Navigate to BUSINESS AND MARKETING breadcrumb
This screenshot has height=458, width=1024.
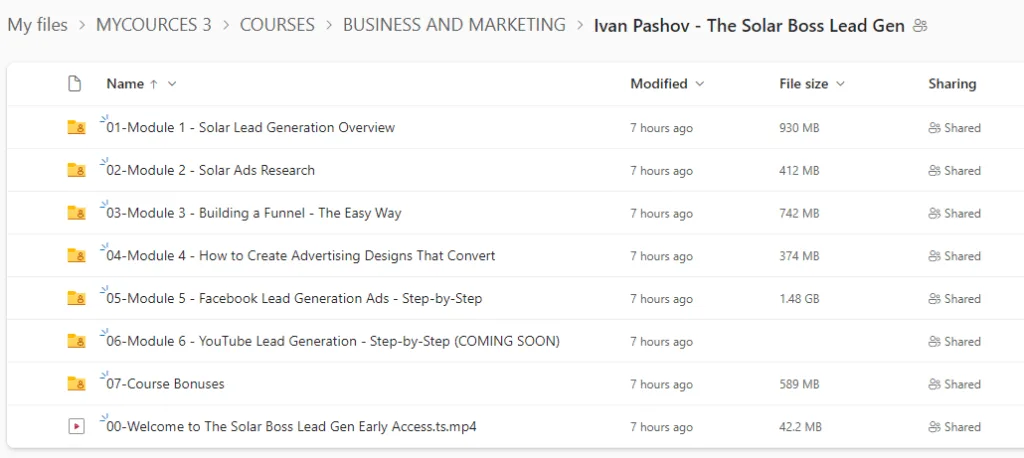pyautogui.click(x=454, y=25)
